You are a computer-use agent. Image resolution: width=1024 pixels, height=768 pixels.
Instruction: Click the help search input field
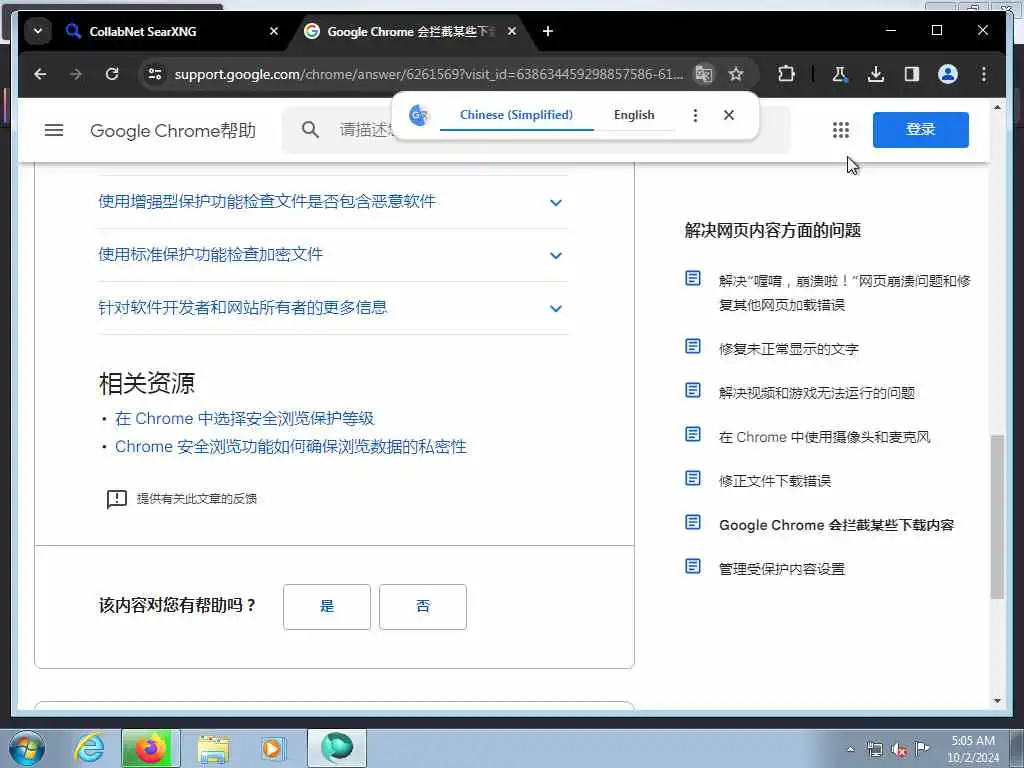tap(536, 130)
